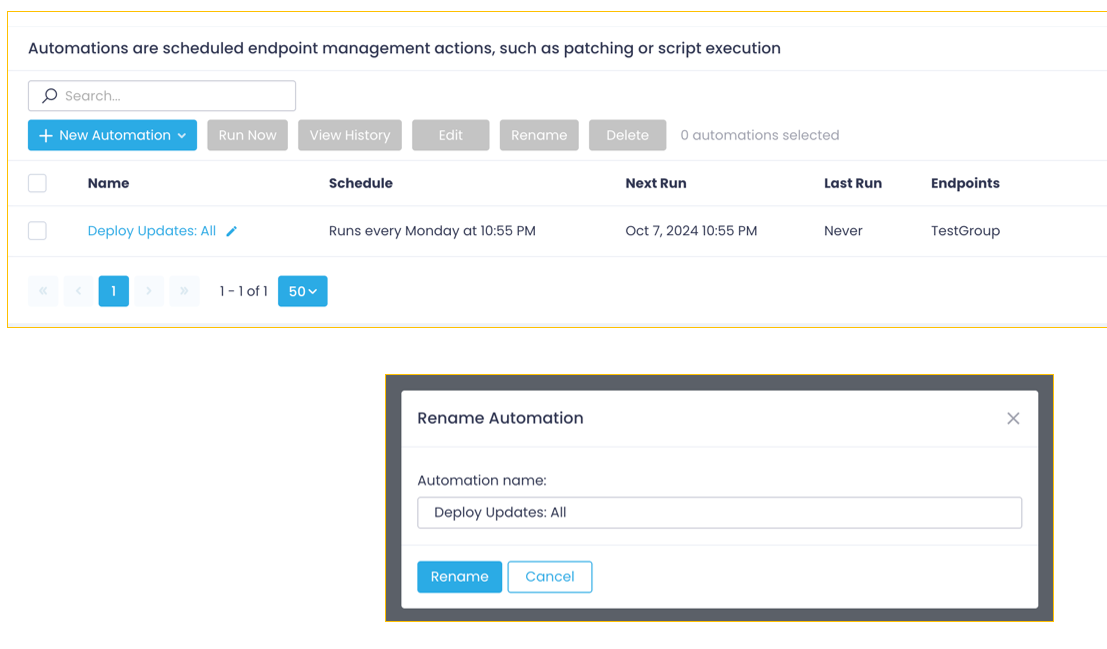1107x649 pixels.
Task: Sort by Next Run column header
Action: pos(655,183)
